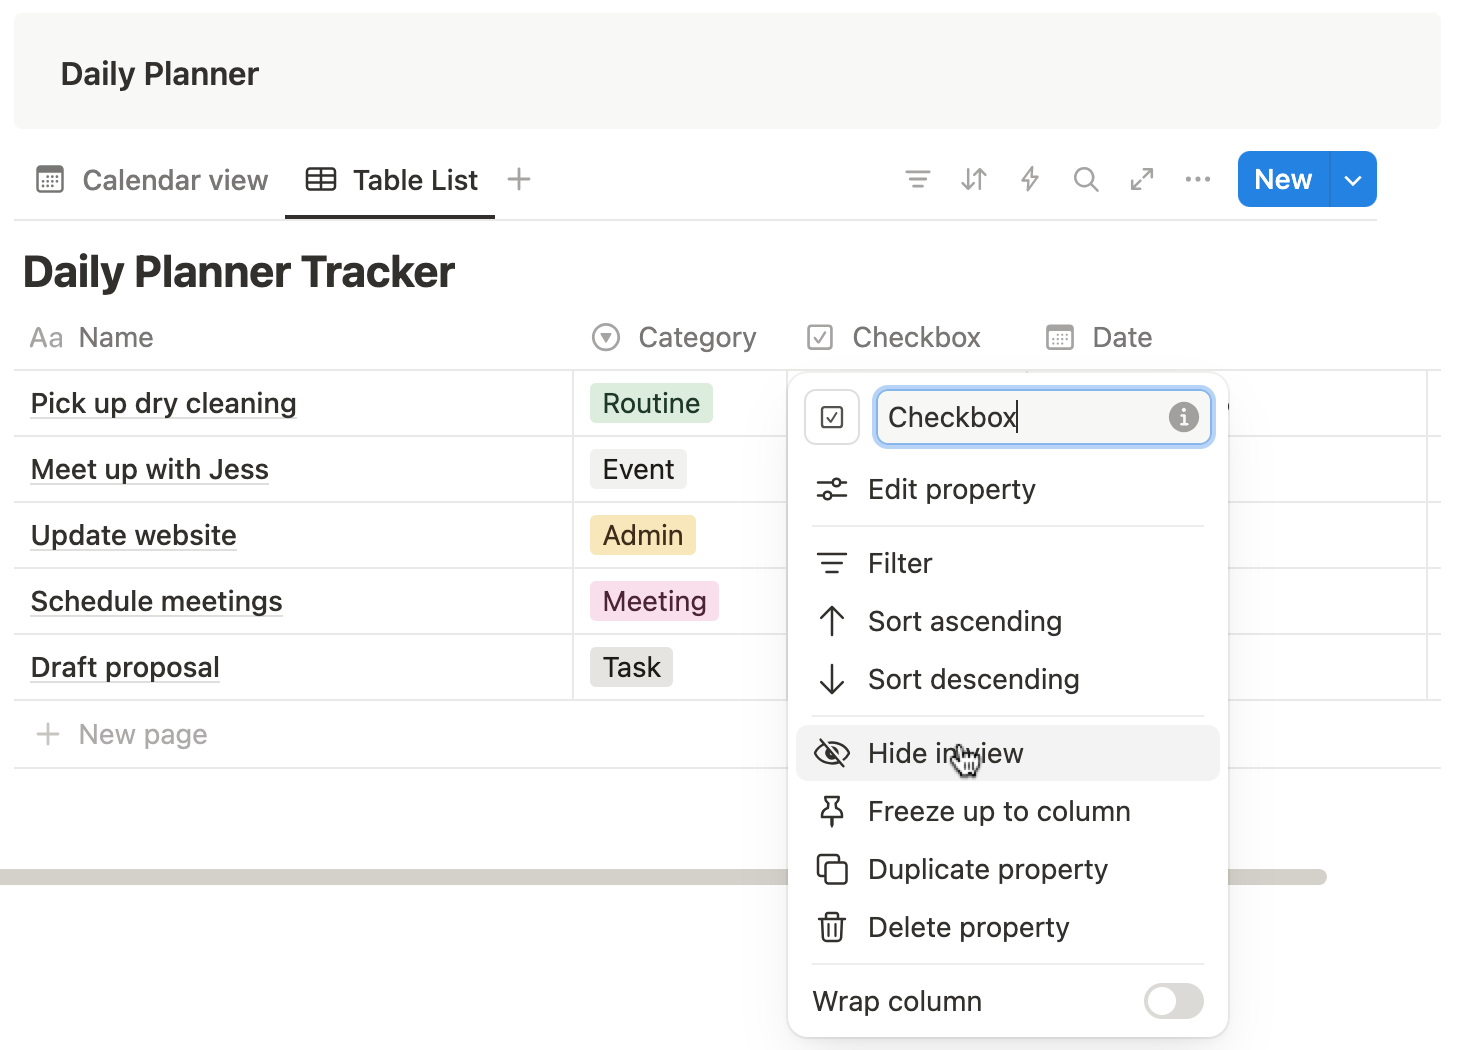Click the Calendar view calendar icon
This screenshot has height=1050, width=1465.
50,180
